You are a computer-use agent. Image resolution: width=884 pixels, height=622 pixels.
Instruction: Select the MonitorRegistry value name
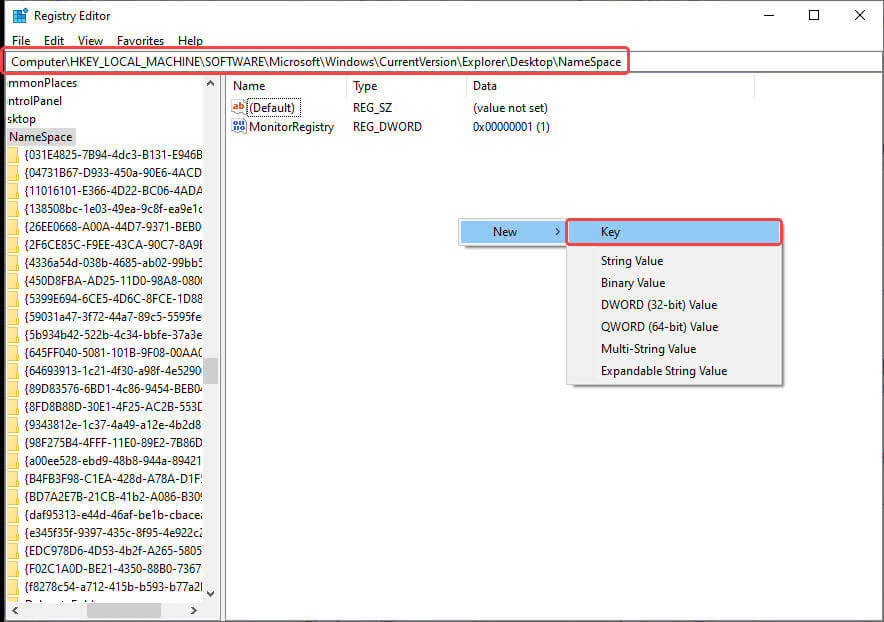291,127
